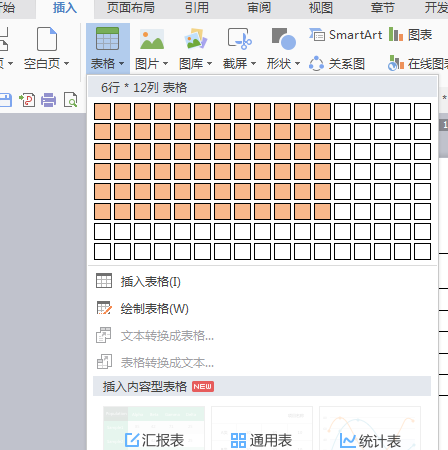Switch to the Review (审阅) tab
448x450 pixels.
[x=259, y=8]
